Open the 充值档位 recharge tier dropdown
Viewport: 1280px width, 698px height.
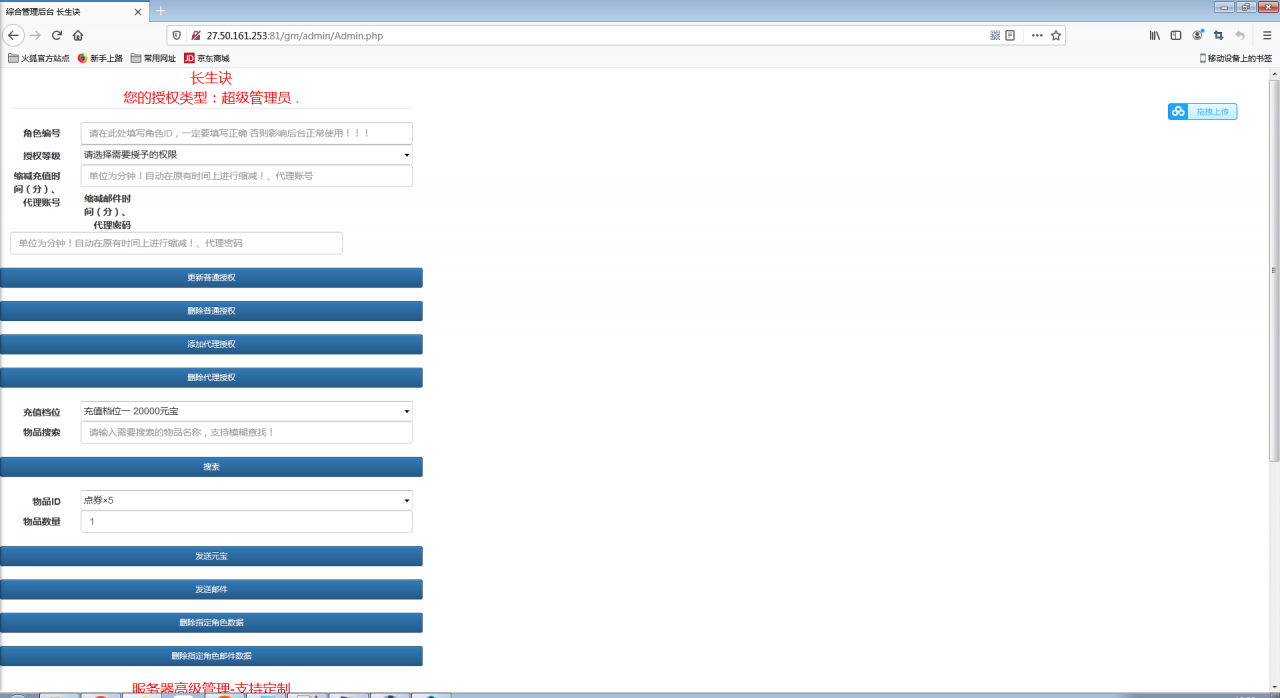click(246, 411)
